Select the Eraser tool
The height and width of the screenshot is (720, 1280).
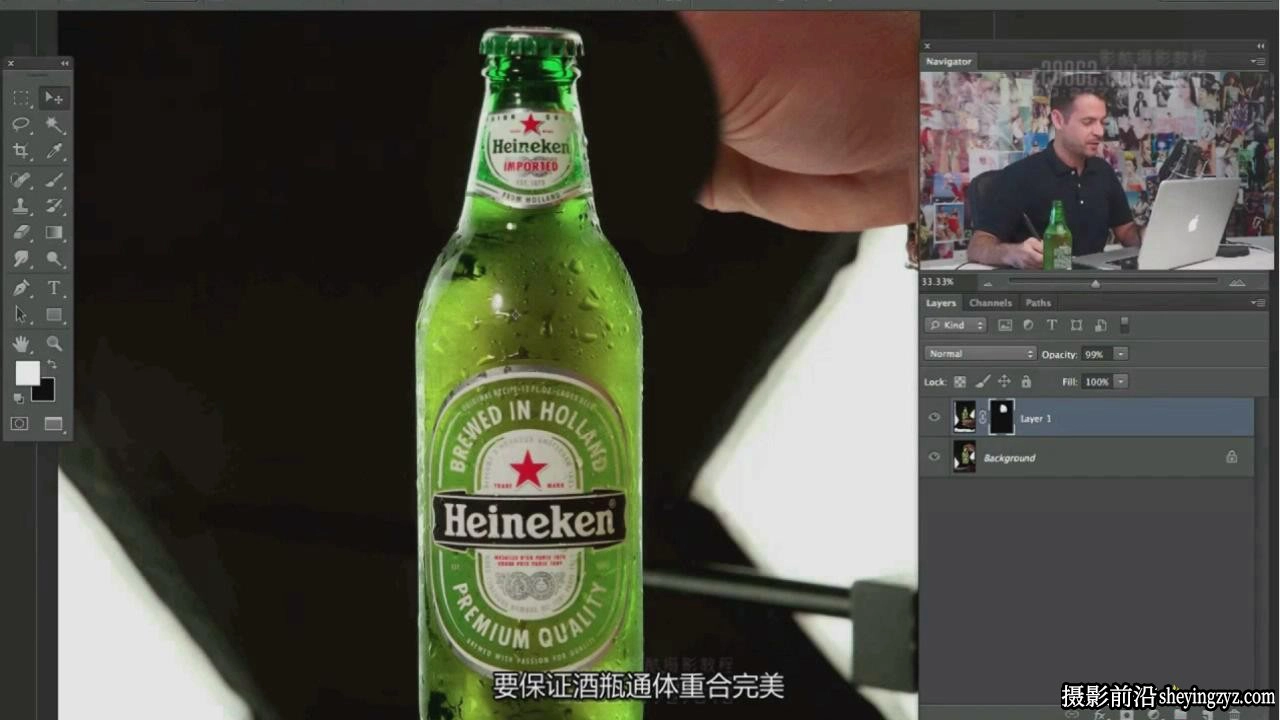pyautogui.click(x=21, y=232)
